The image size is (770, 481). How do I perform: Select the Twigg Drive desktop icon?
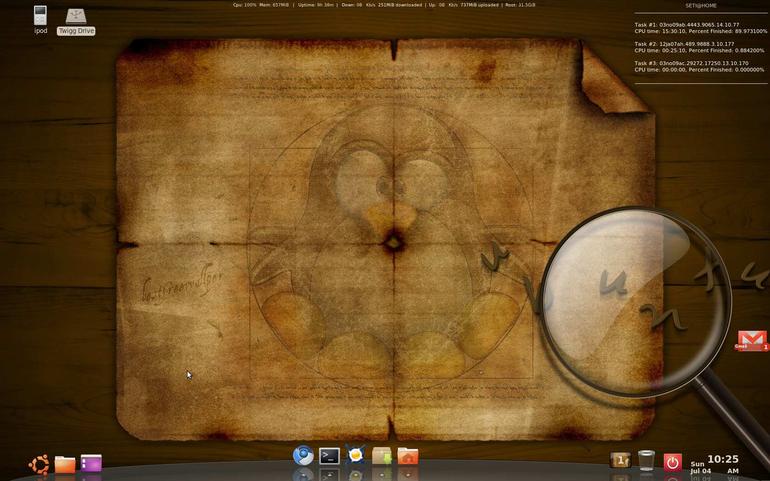tap(76, 22)
